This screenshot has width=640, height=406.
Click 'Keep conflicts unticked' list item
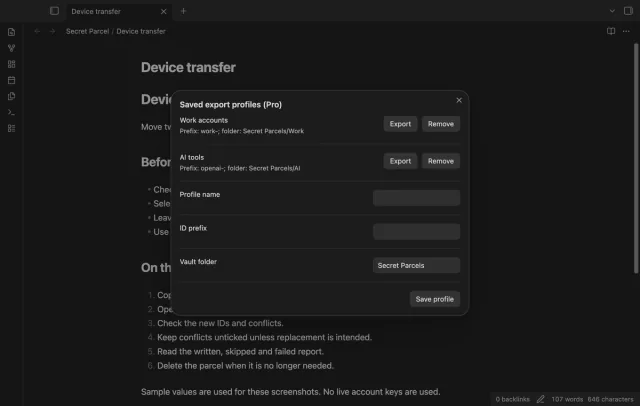tap(264, 337)
